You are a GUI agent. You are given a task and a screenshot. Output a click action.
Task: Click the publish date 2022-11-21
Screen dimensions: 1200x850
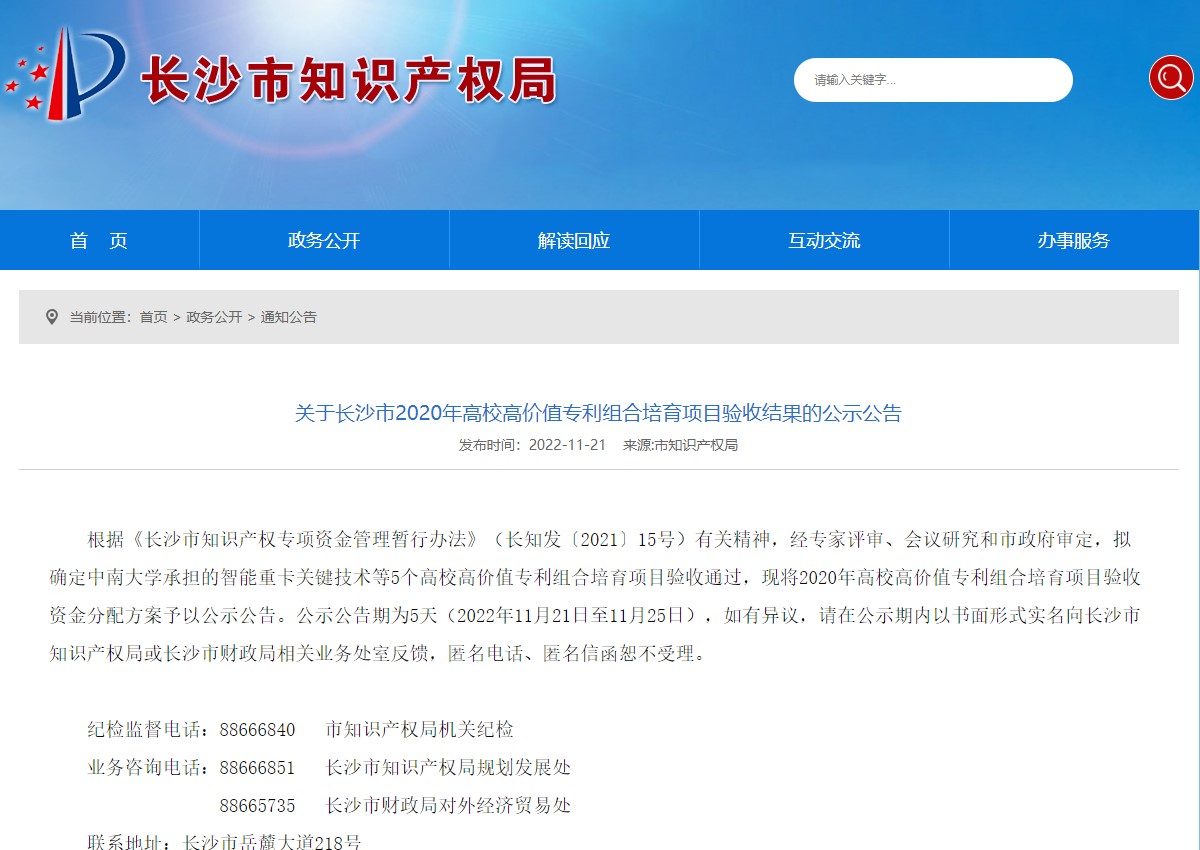point(567,445)
